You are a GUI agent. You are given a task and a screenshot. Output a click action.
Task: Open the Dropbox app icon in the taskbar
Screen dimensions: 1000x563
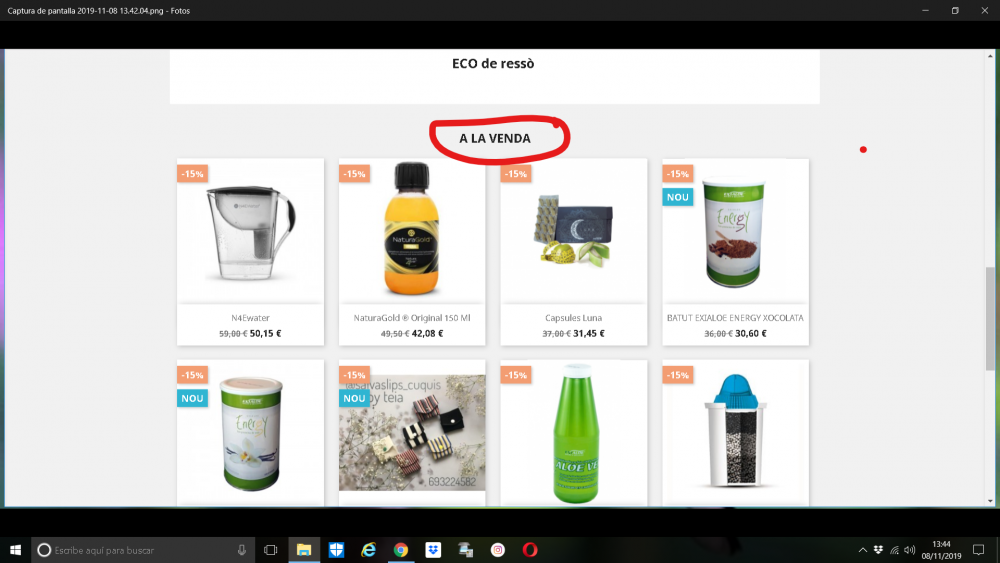(x=433, y=550)
